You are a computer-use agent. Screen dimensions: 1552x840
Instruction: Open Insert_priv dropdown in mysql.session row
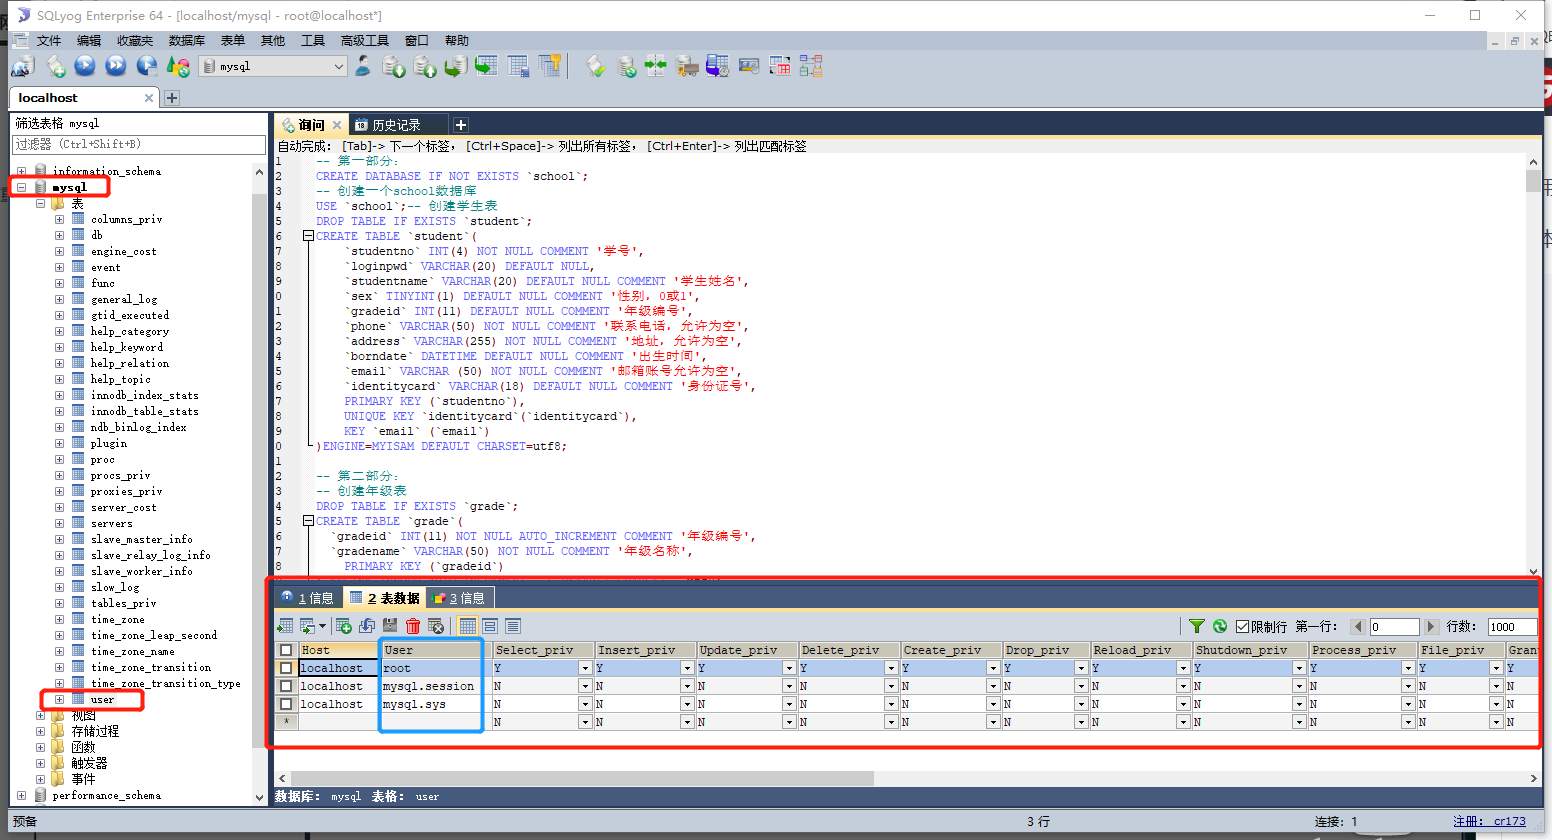pyautogui.click(x=687, y=686)
